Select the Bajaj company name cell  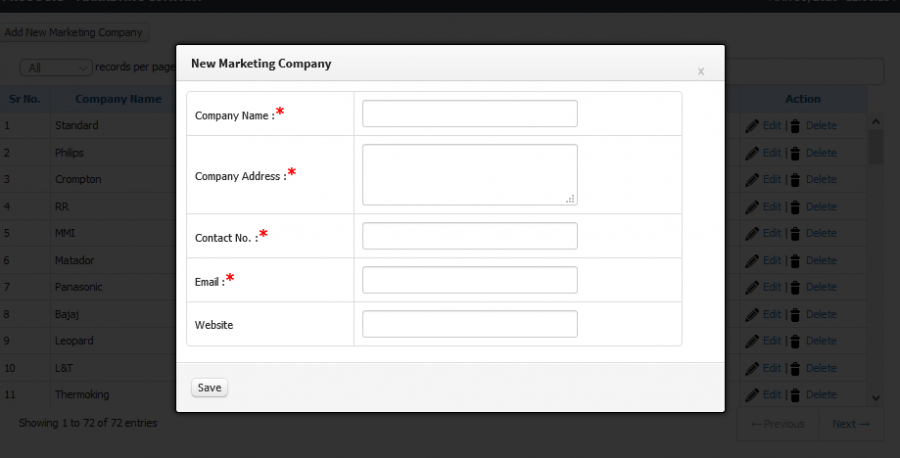pos(67,314)
